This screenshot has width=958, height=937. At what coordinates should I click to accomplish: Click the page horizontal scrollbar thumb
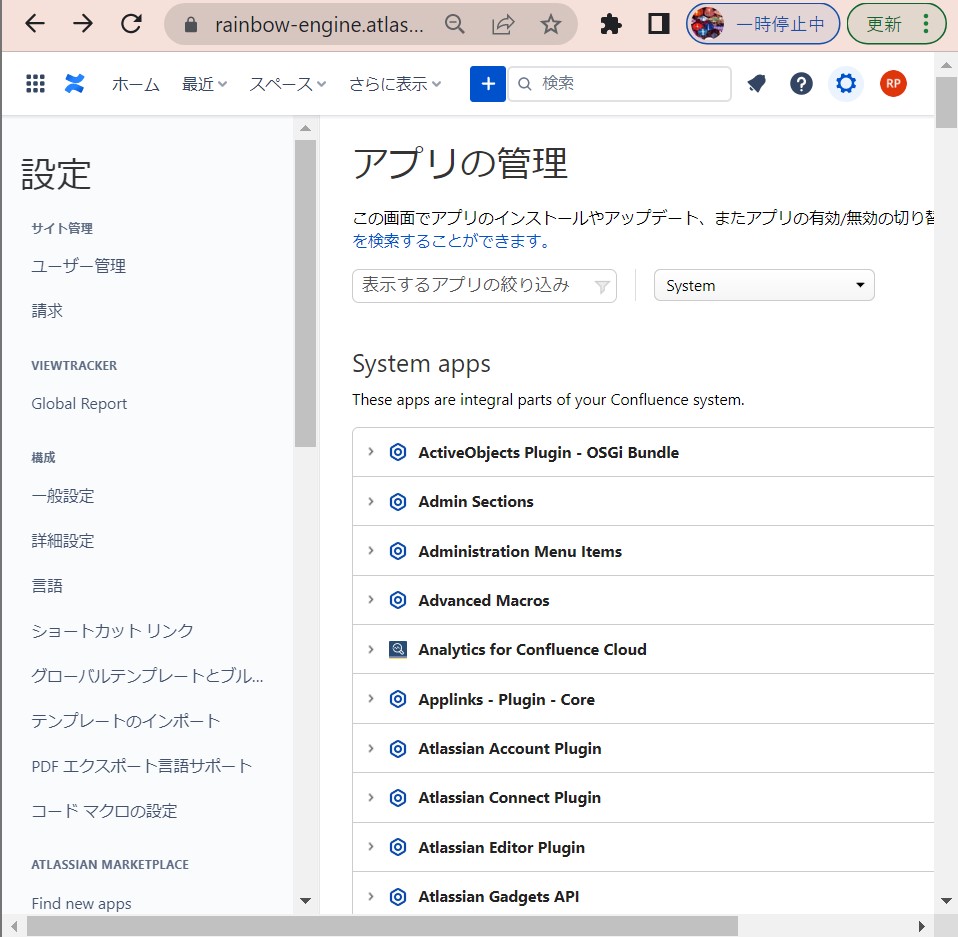(382, 926)
